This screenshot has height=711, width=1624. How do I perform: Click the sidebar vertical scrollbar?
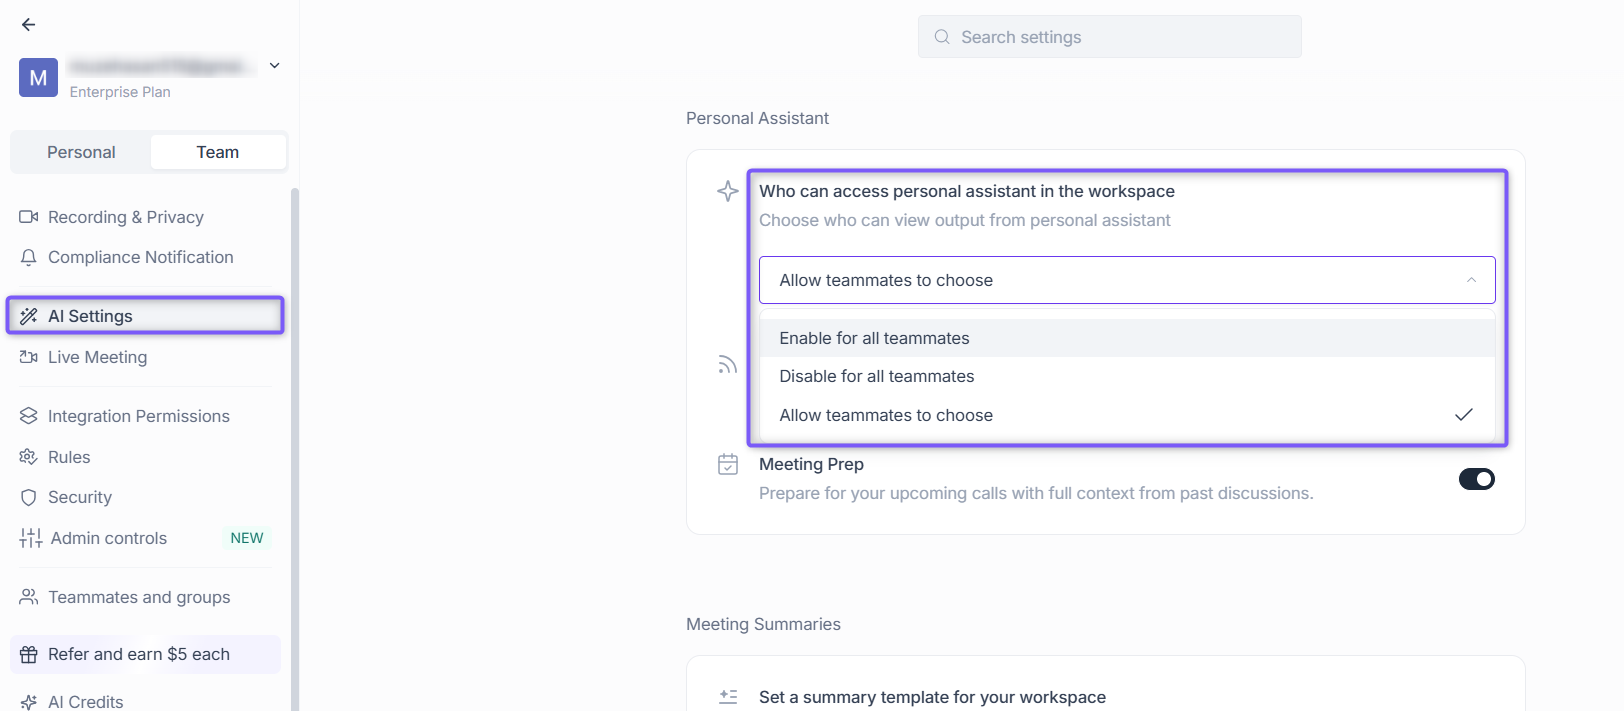coord(295,449)
